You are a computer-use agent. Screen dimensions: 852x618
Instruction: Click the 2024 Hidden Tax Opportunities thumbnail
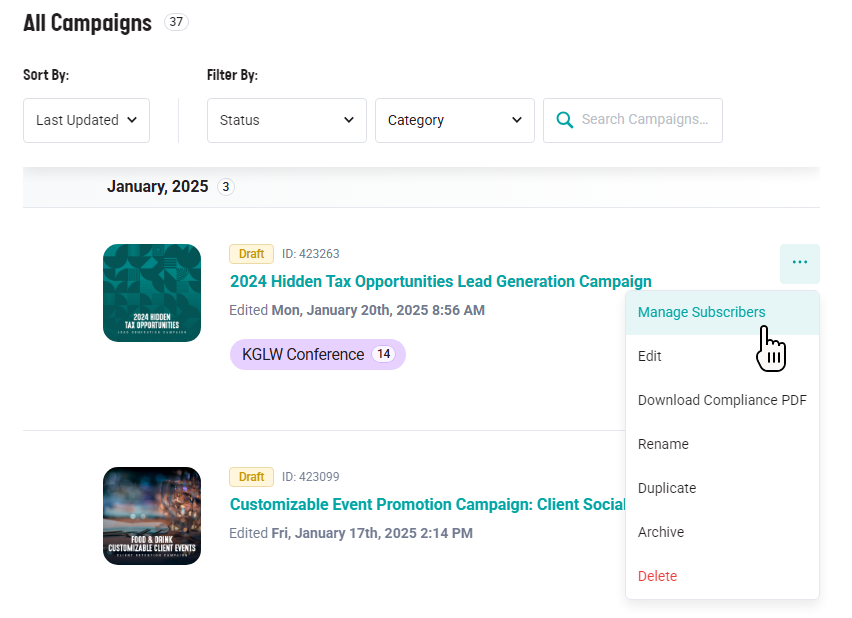tap(152, 293)
